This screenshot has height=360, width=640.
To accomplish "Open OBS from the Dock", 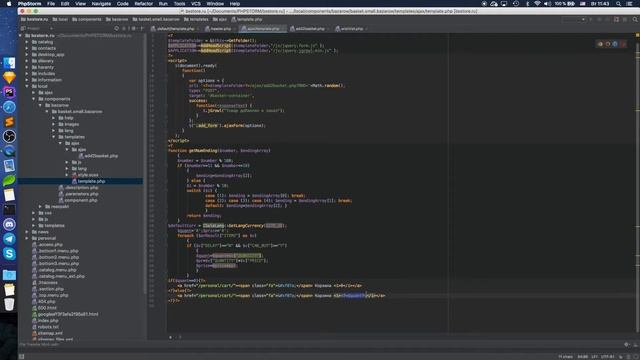I will (9, 136).
